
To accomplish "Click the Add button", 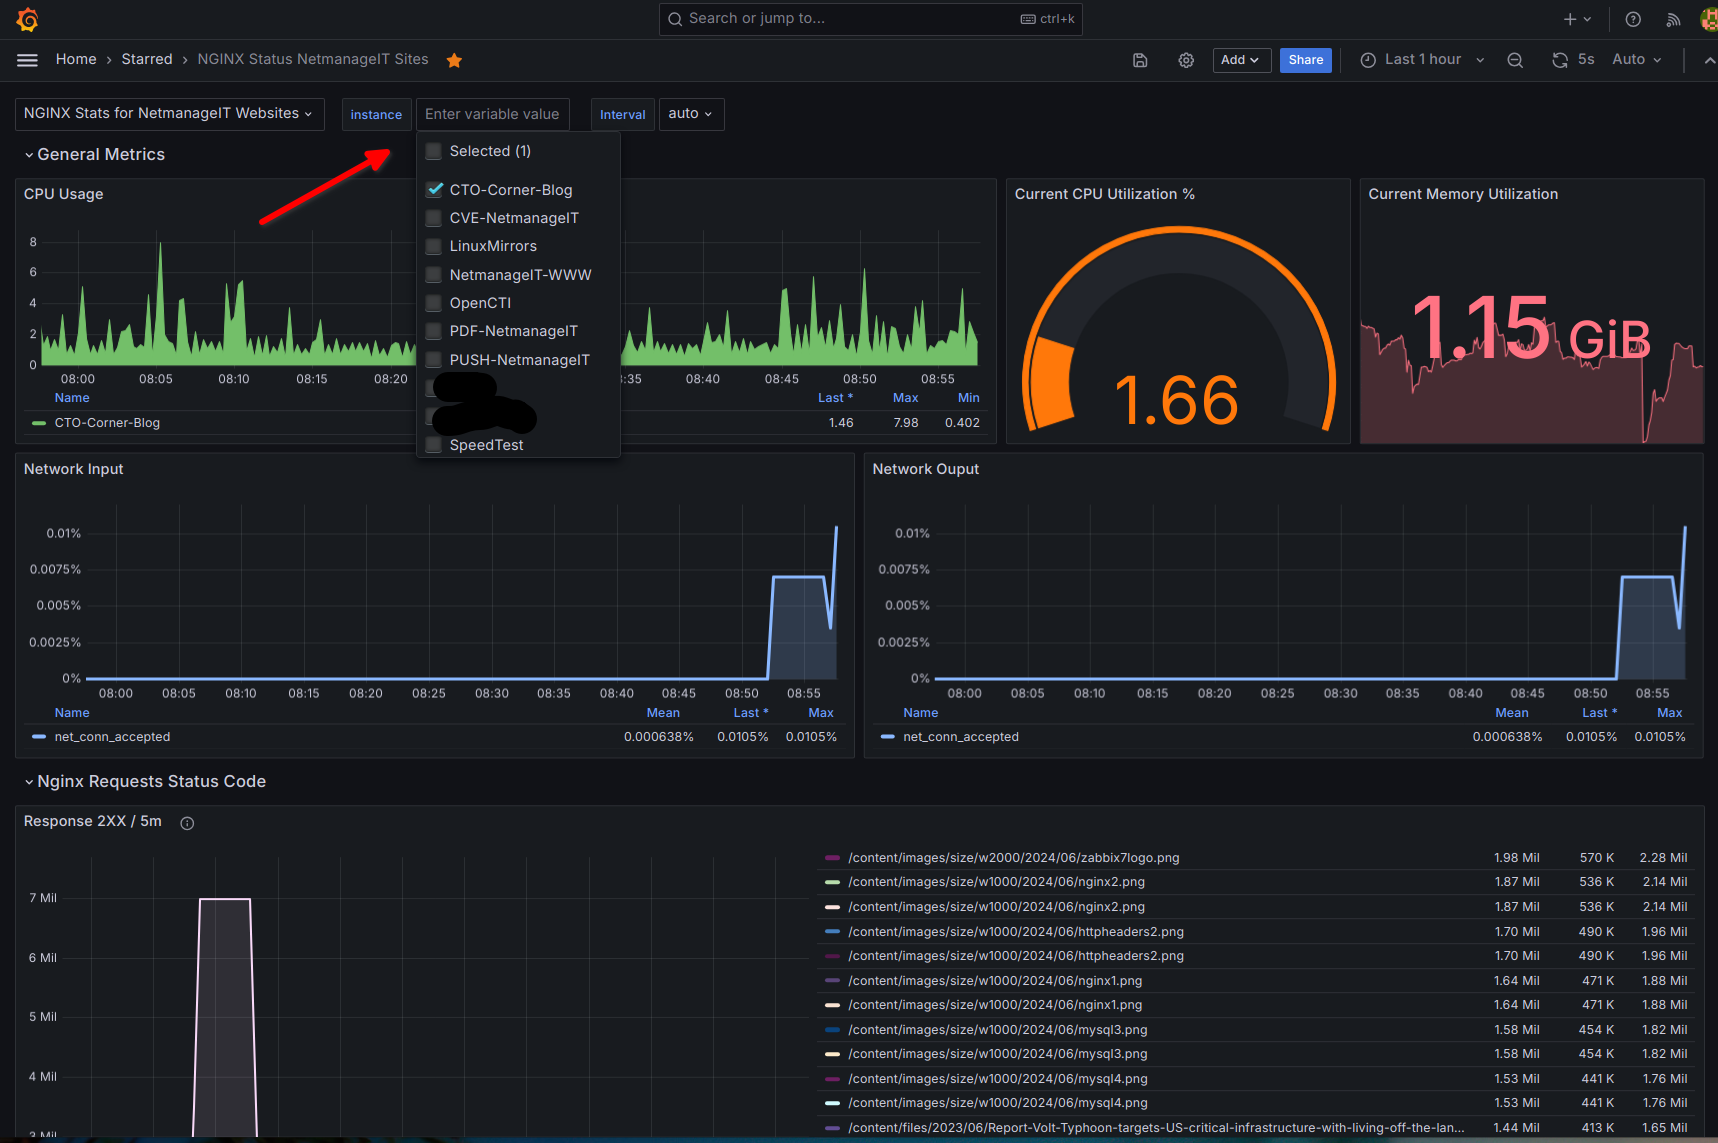I will point(1240,60).
